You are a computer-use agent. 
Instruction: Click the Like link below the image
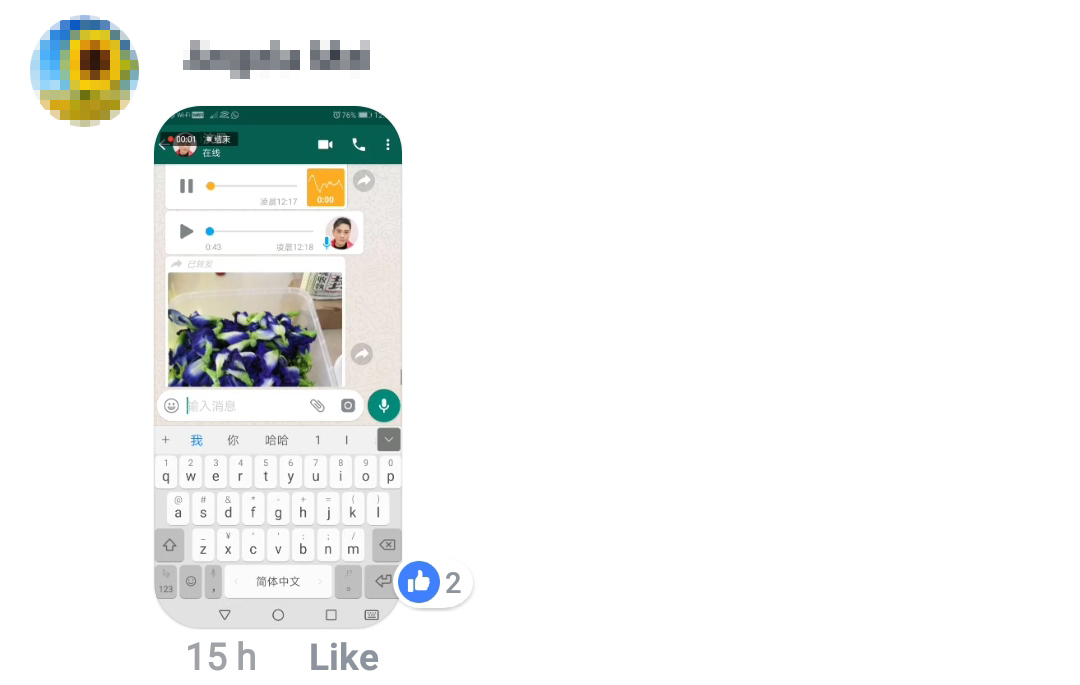pos(344,657)
